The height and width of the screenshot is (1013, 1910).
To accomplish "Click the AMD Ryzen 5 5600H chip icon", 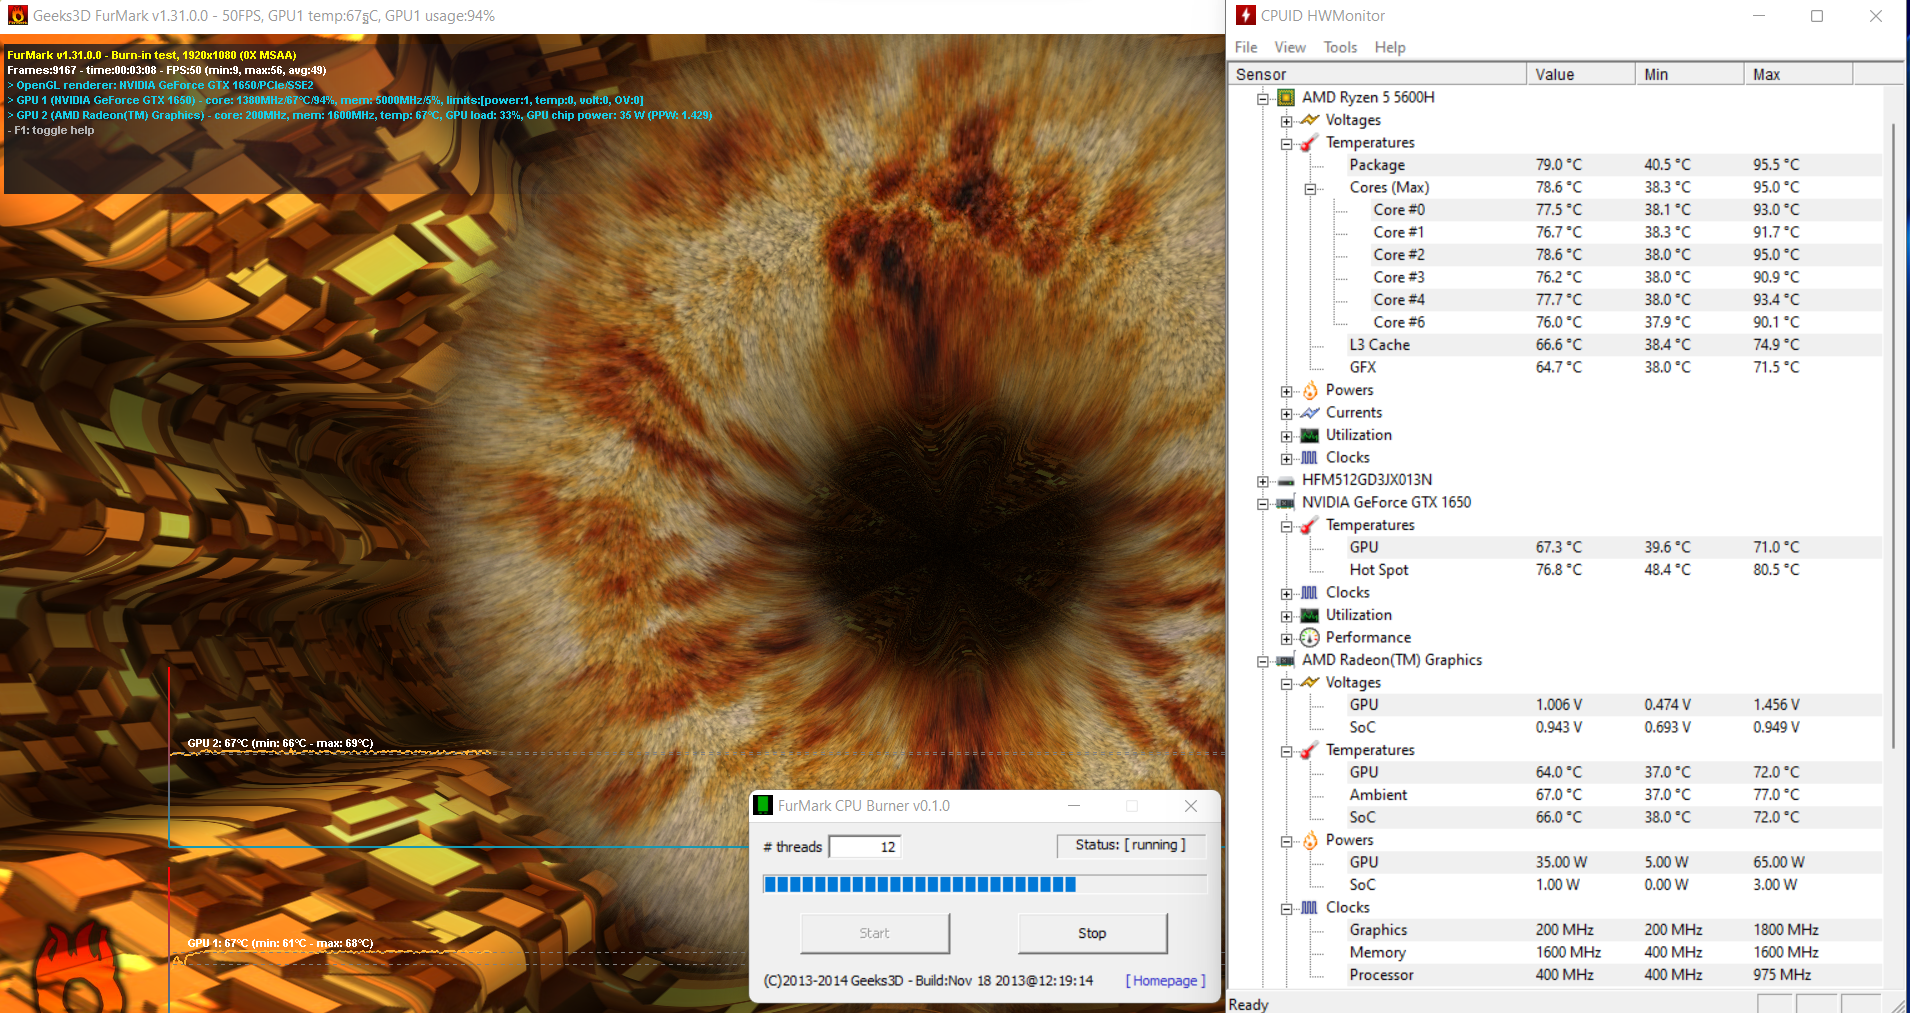I will click(1285, 98).
